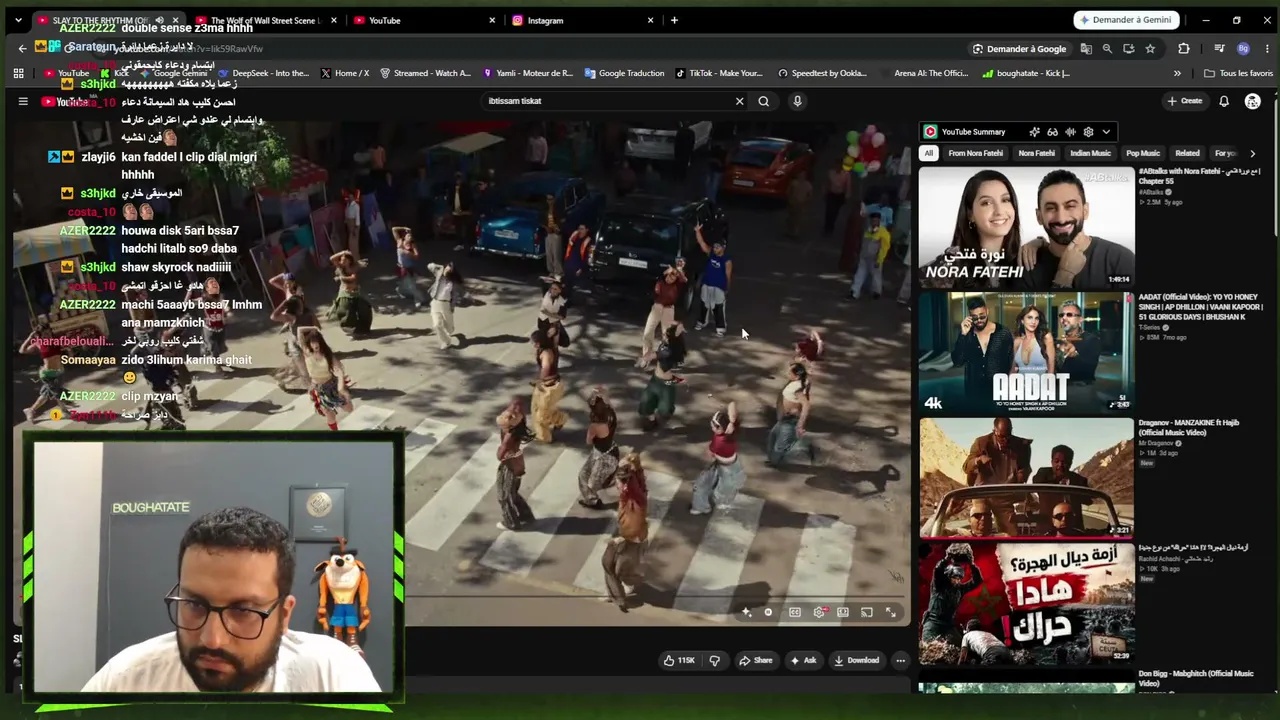1280x720 pixels.
Task: Open more actions ellipsis under video
Action: (900, 660)
